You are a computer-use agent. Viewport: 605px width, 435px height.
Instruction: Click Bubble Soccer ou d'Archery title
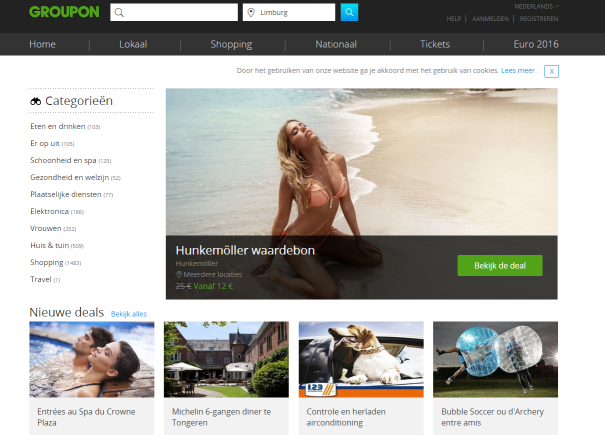492,417
